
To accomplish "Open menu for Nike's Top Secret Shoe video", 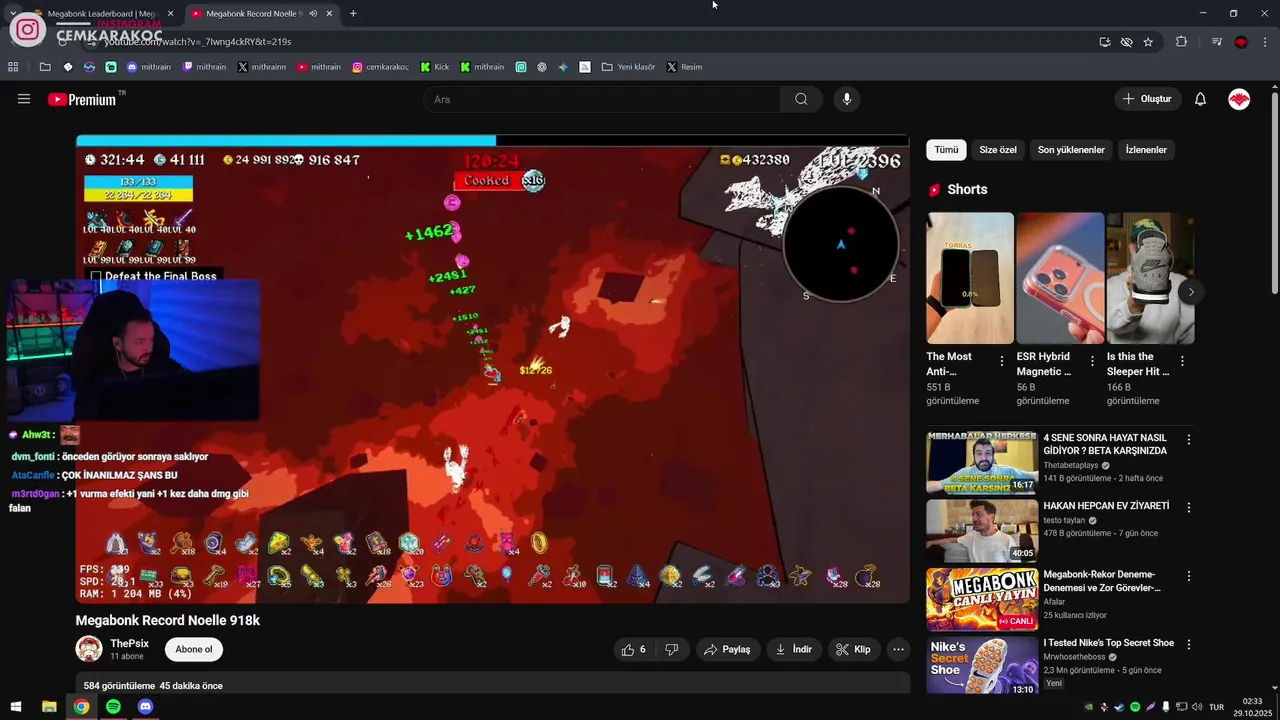I will 1189,644.
